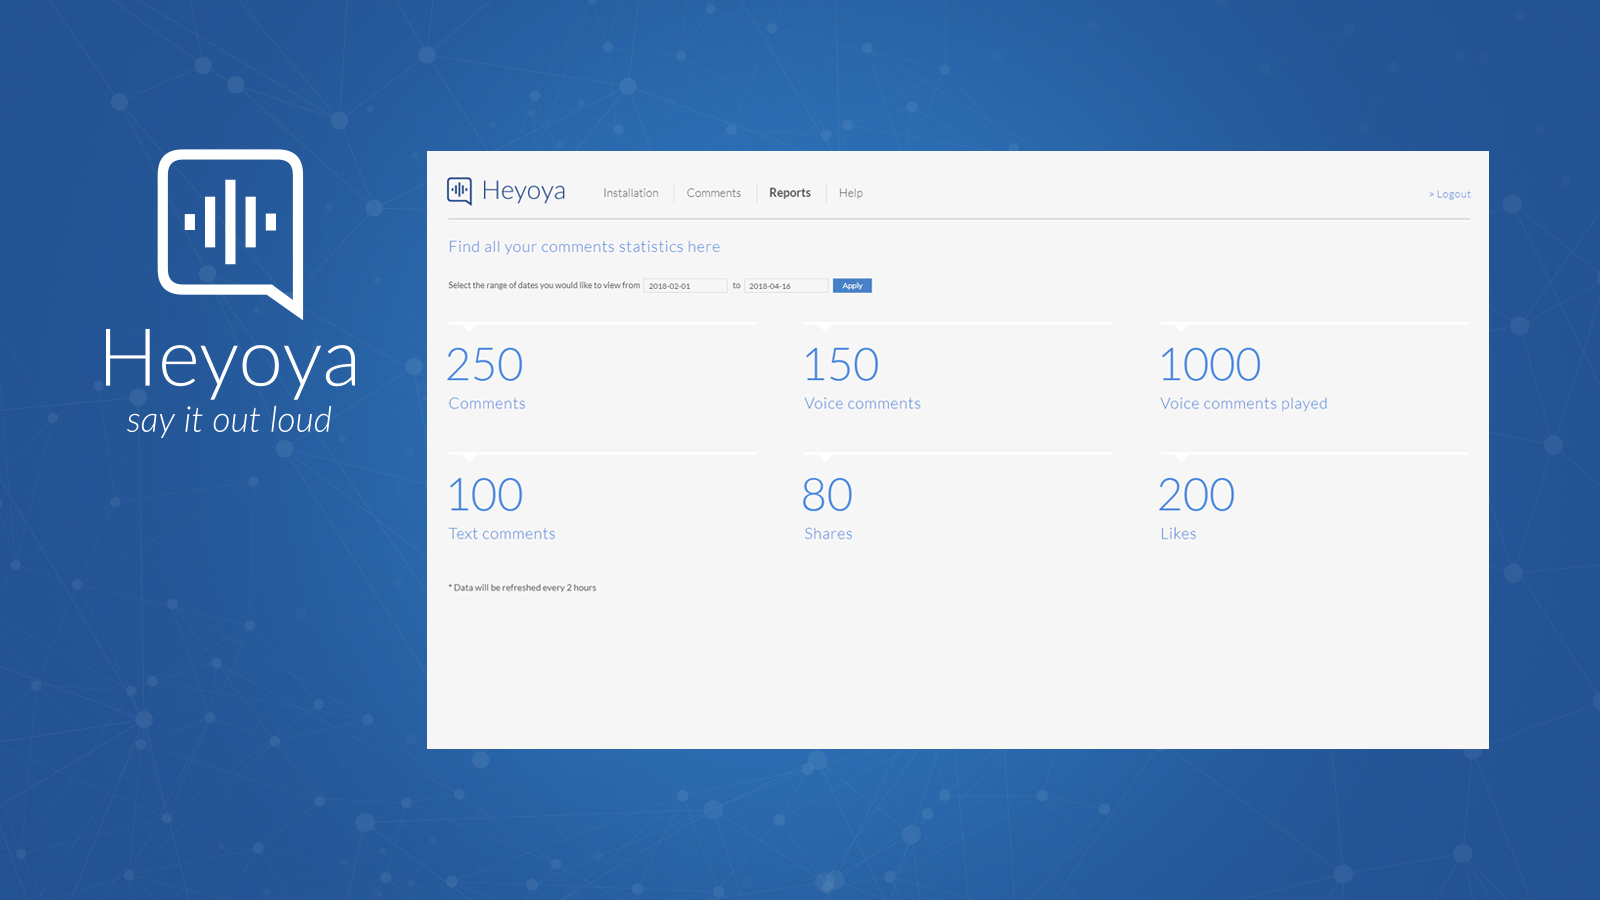Click the 'Voice comments' label under 150

[x=863, y=404]
